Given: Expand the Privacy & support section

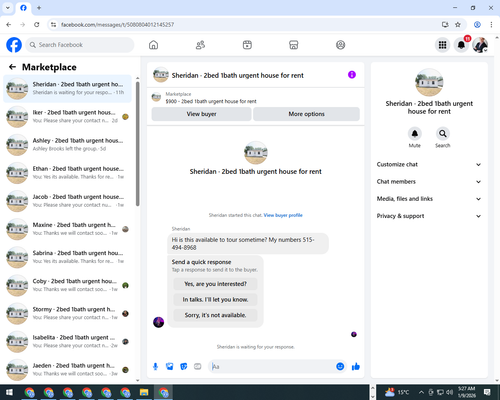Looking at the screenshot, I should (429, 216).
